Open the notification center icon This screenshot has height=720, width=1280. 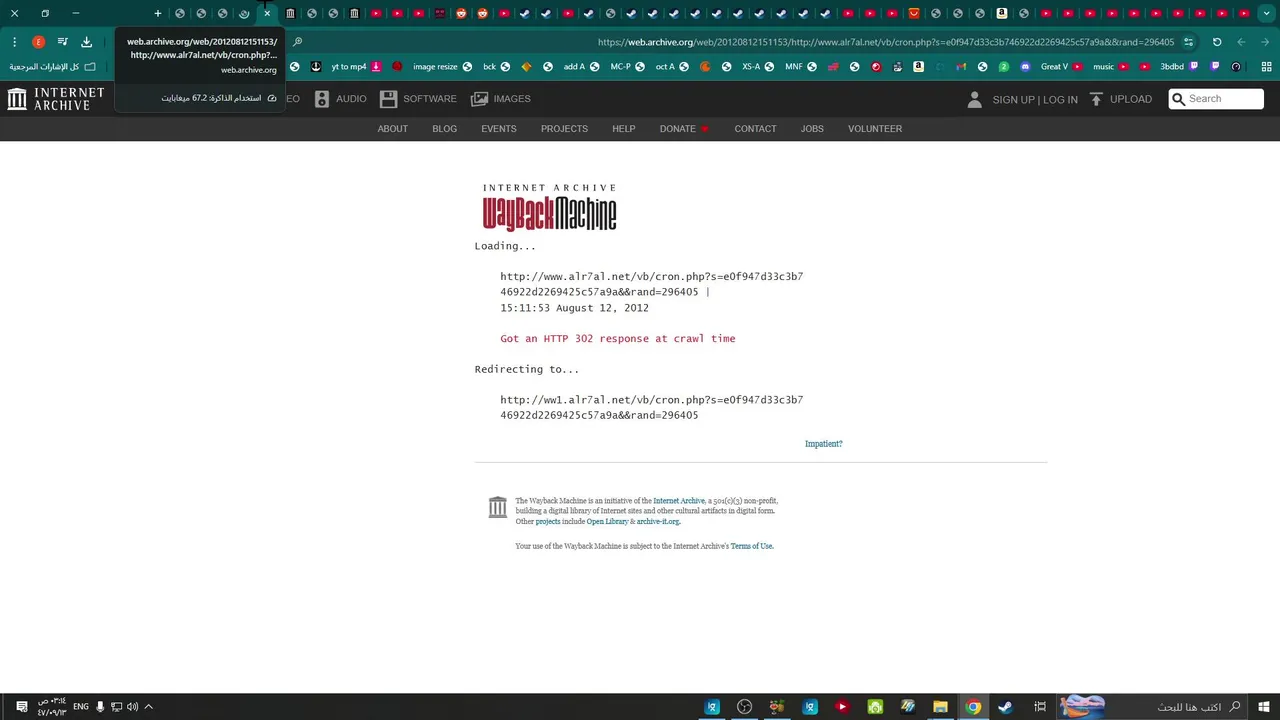tap(21, 707)
